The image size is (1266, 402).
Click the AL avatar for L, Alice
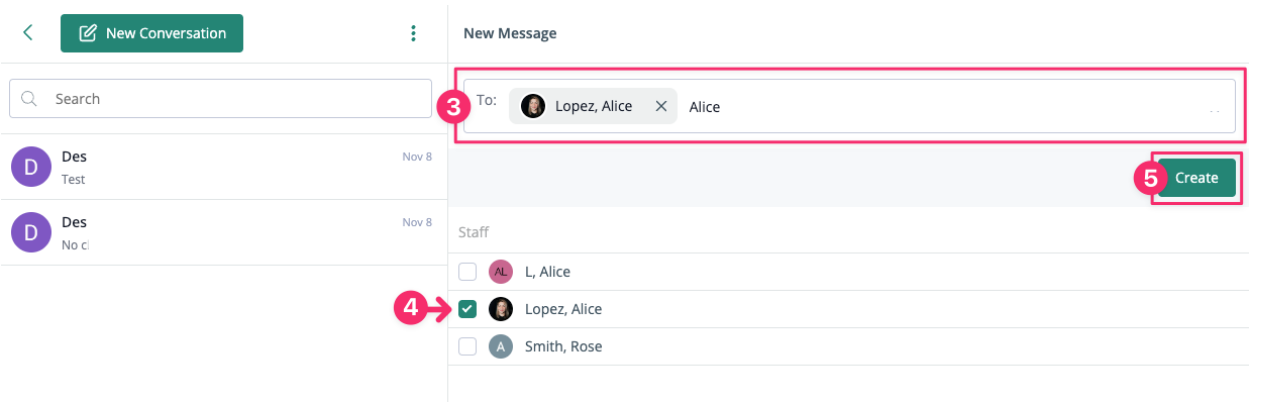(x=500, y=271)
